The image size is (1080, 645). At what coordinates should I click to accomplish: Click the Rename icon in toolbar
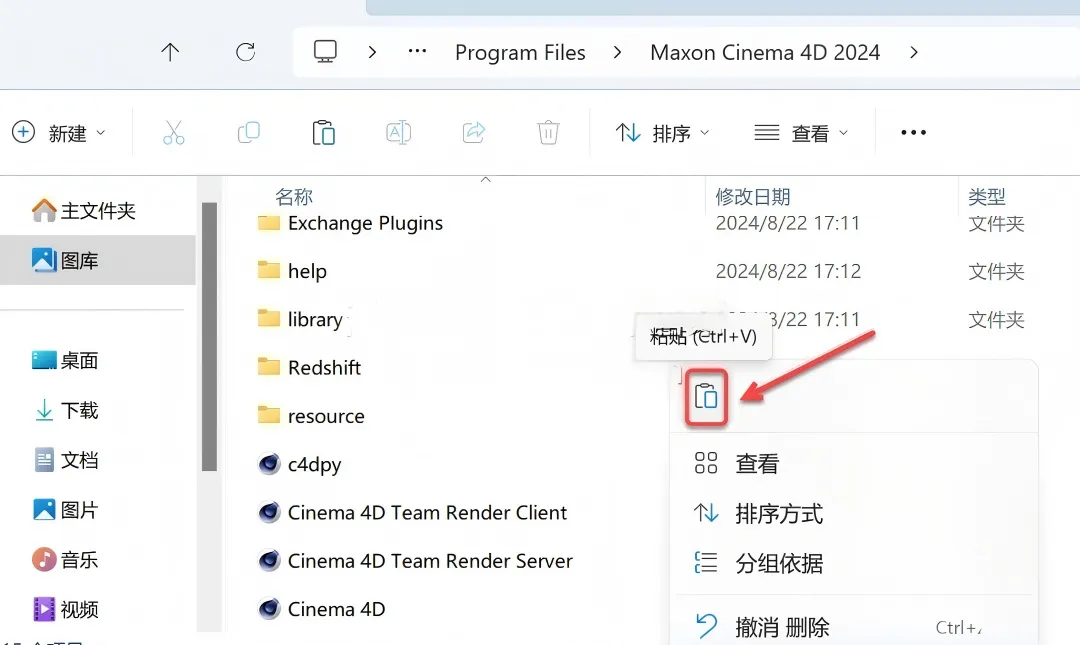click(399, 132)
